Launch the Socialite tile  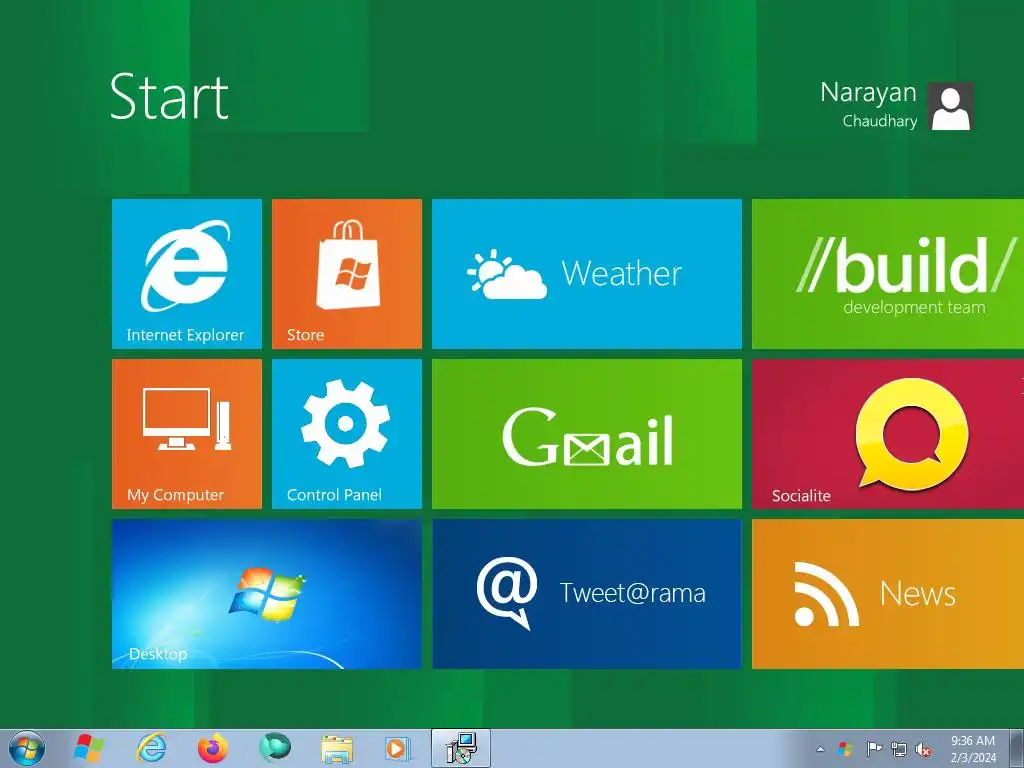coord(888,434)
